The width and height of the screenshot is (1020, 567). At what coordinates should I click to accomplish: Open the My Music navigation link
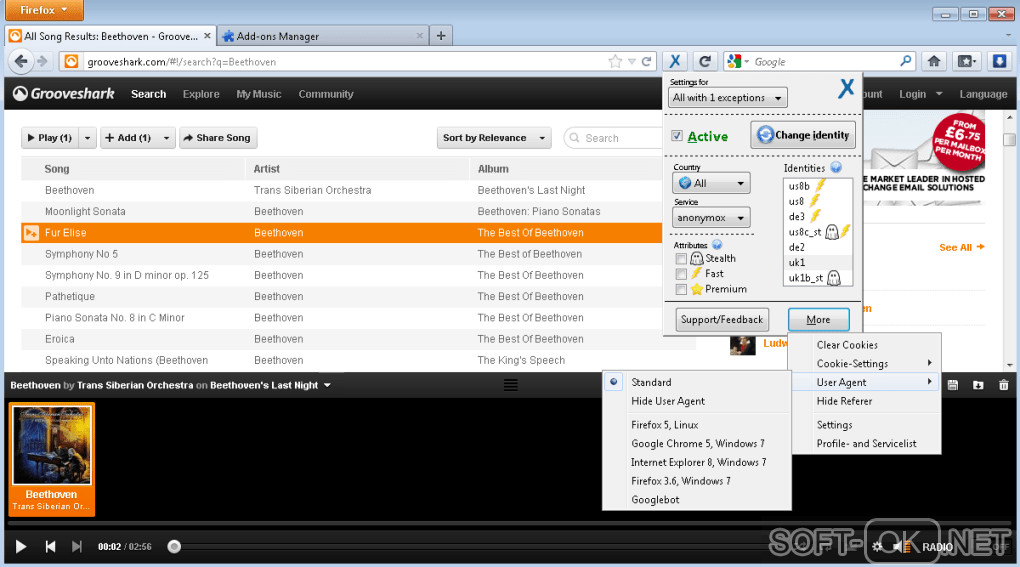coord(258,94)
